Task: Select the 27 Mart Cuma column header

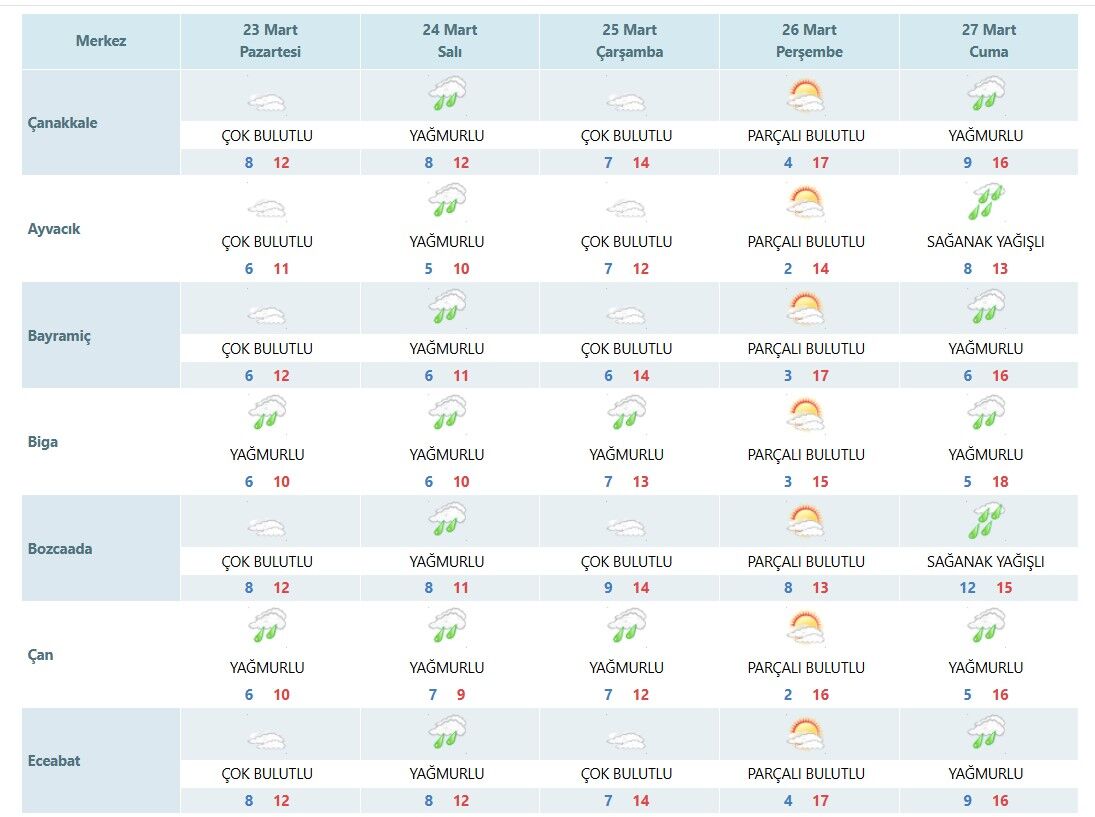Action: [989, 42]
